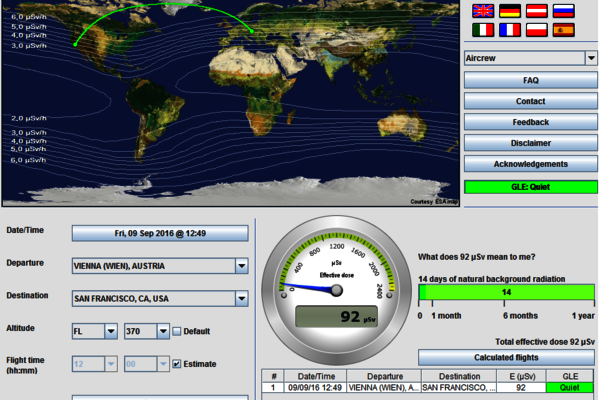Click the Contact button
Image resolution: width=600 pixels, height=400 pixels.
point(531,101)
